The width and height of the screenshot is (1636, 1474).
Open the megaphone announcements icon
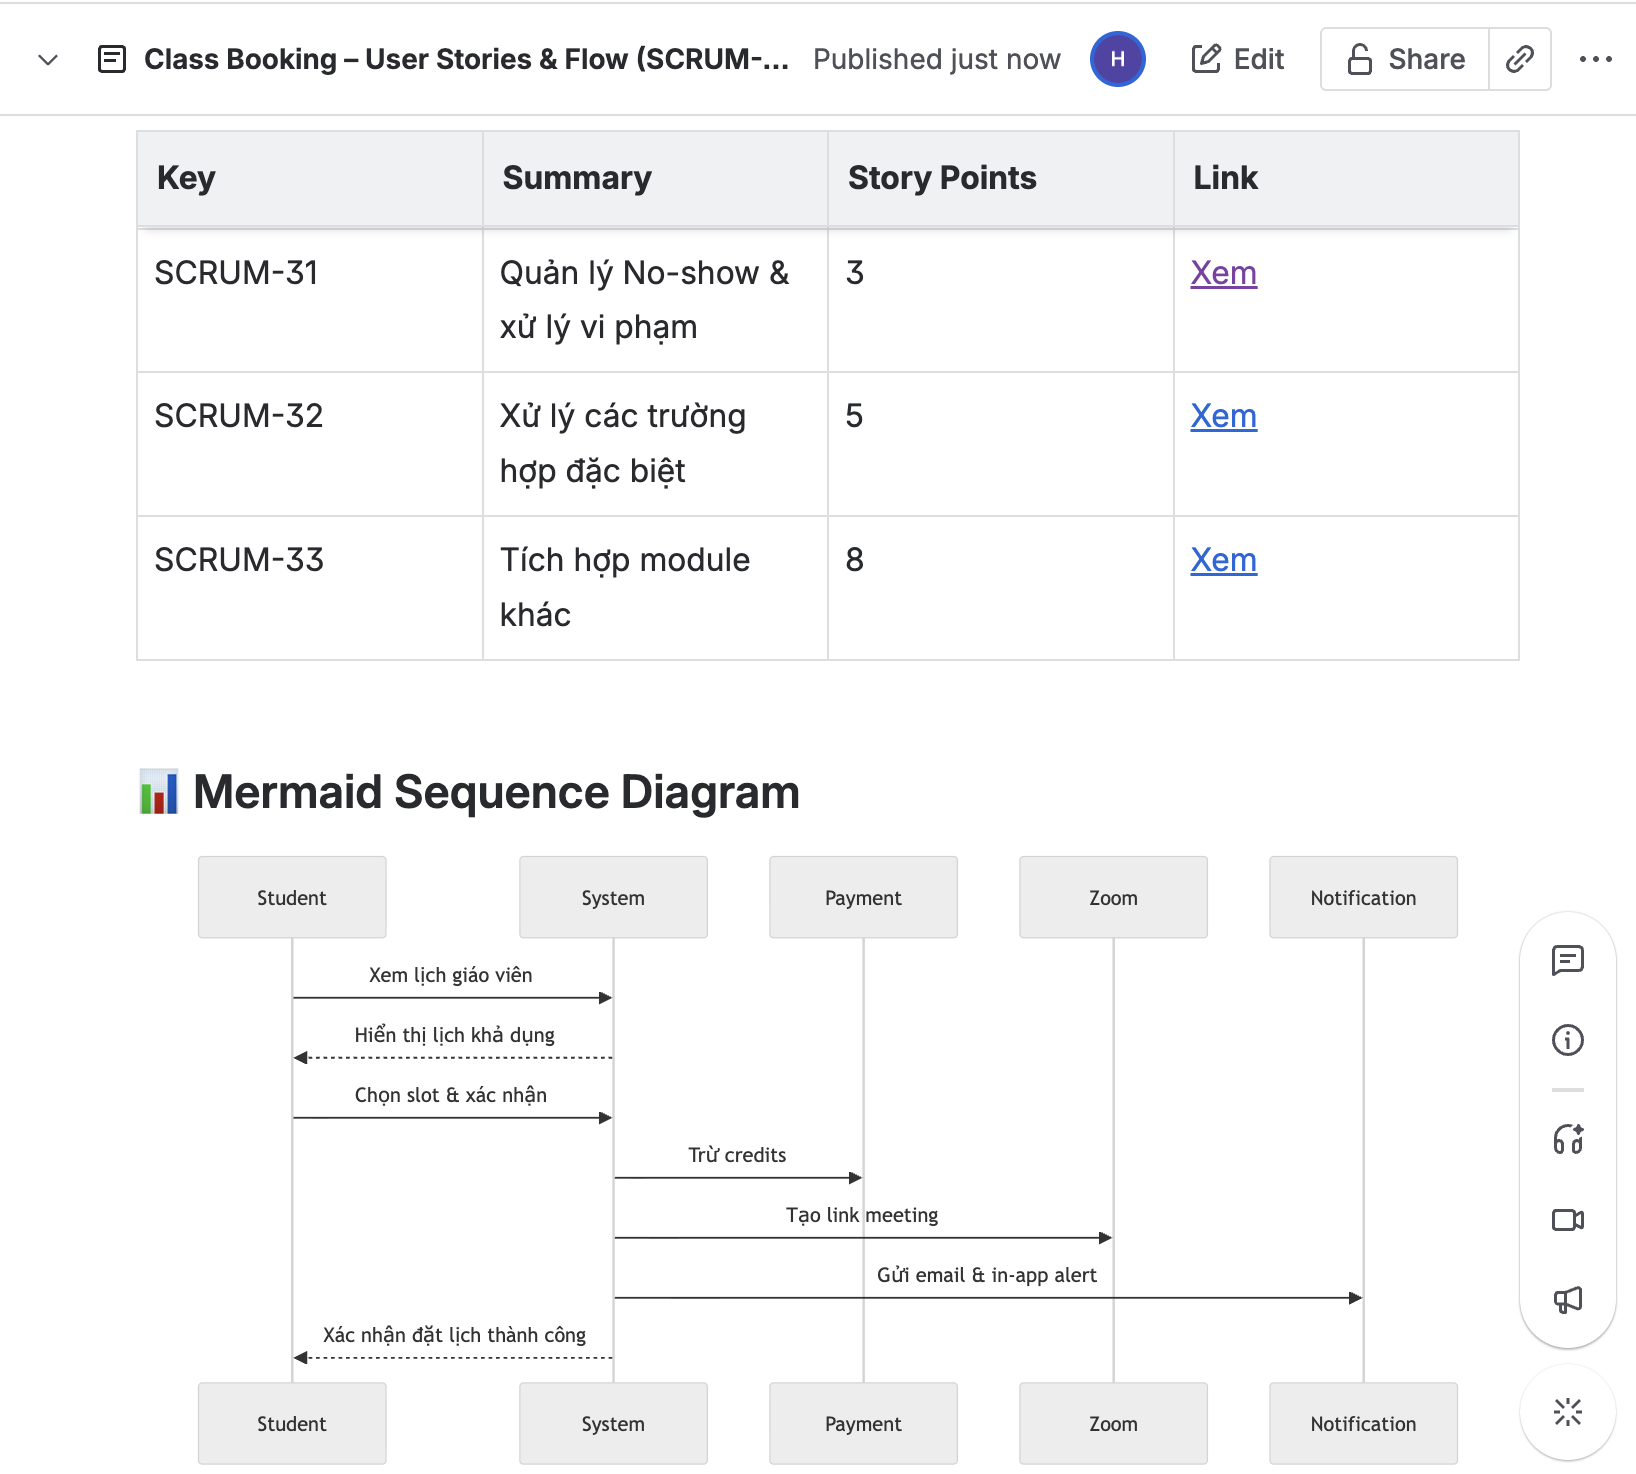[1567, 1299]
